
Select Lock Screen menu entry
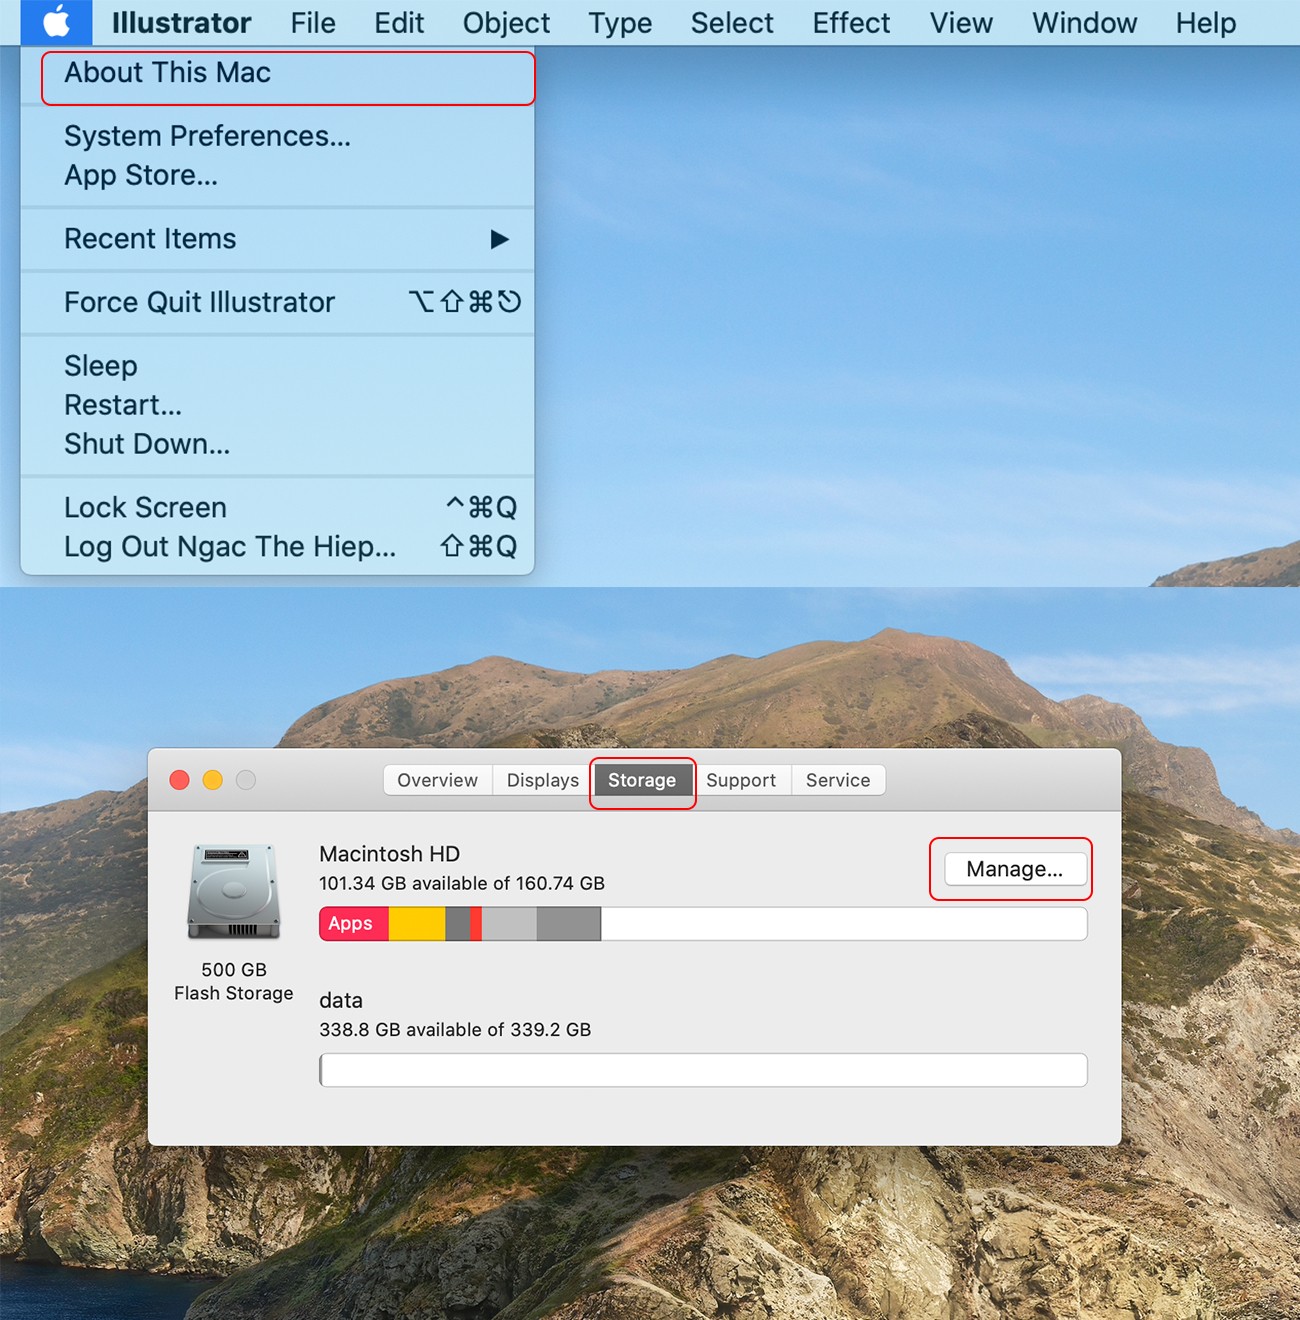277,508
